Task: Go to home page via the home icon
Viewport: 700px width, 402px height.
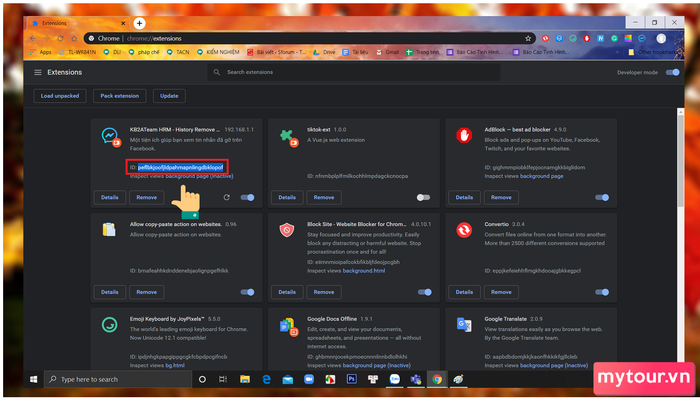Action: (74, 38)
